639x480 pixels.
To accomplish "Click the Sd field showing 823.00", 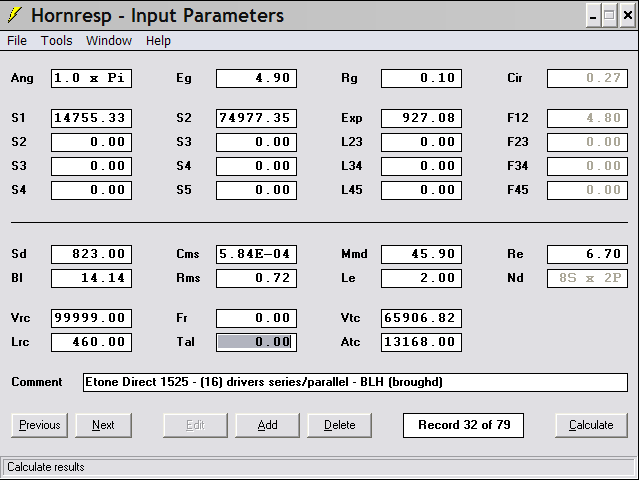I will coord(91,254).
